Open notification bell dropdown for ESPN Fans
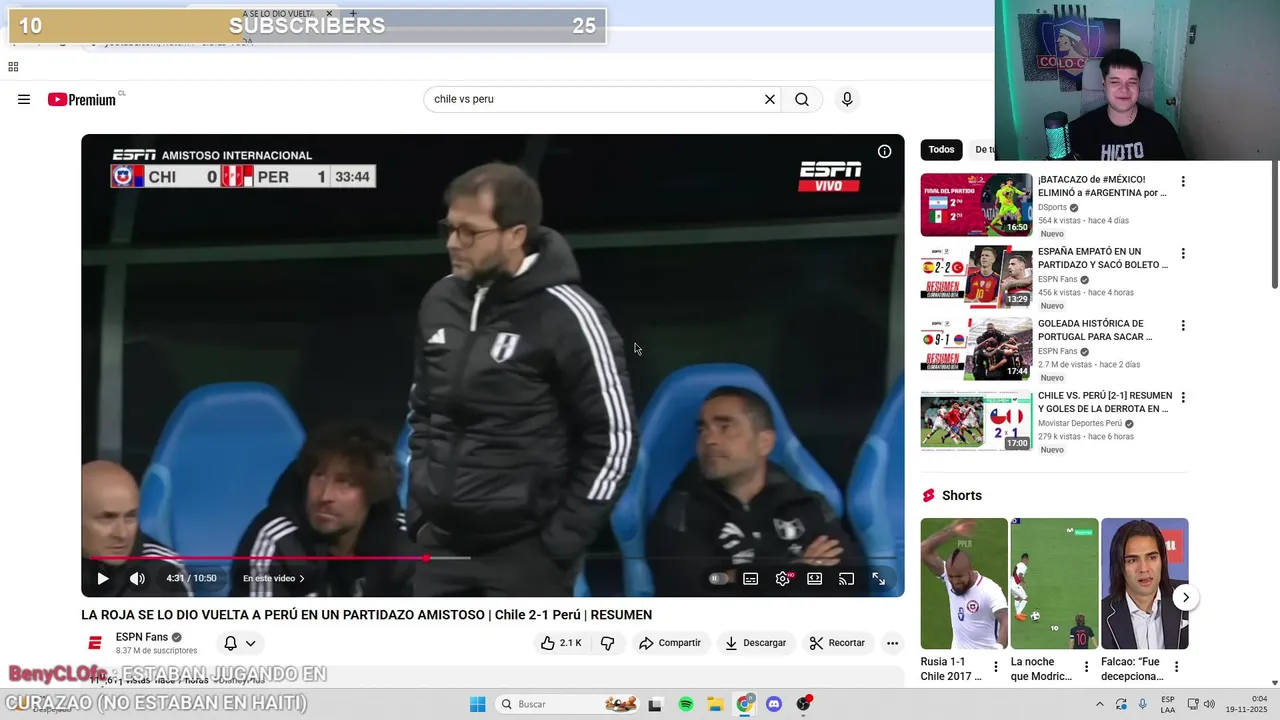 coord(239,643)
